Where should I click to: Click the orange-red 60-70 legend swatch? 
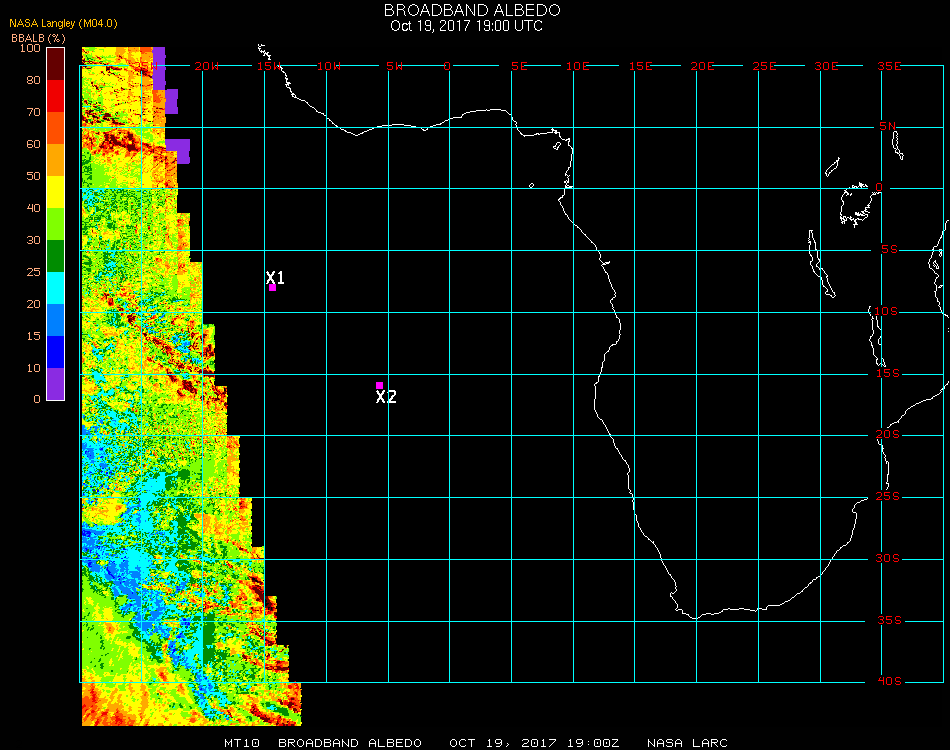tap(55, 128)
